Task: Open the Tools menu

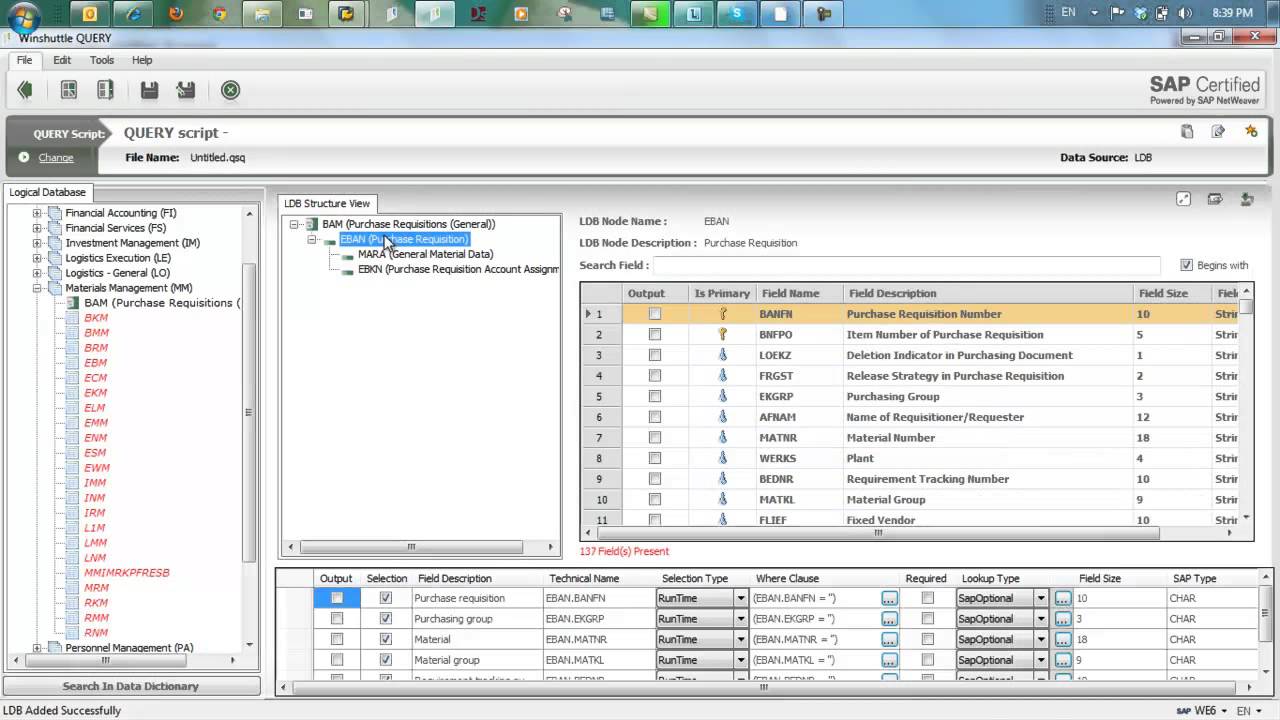Action: pos(102,60)
